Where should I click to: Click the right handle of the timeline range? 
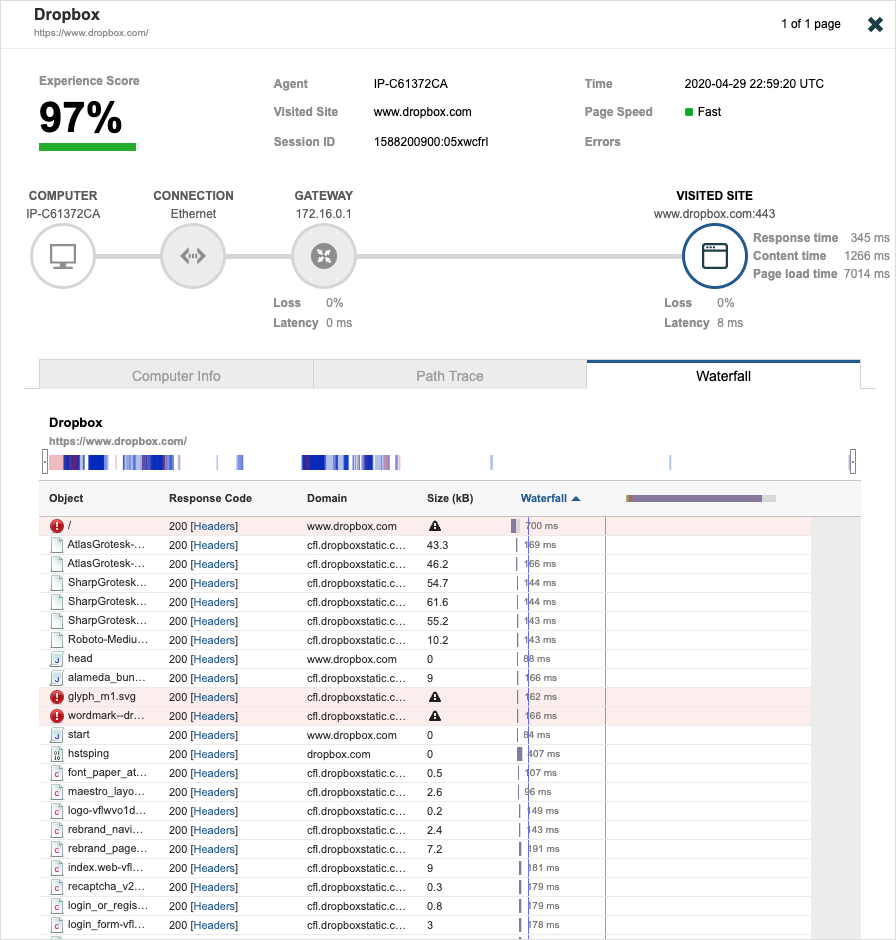(852, 461)
